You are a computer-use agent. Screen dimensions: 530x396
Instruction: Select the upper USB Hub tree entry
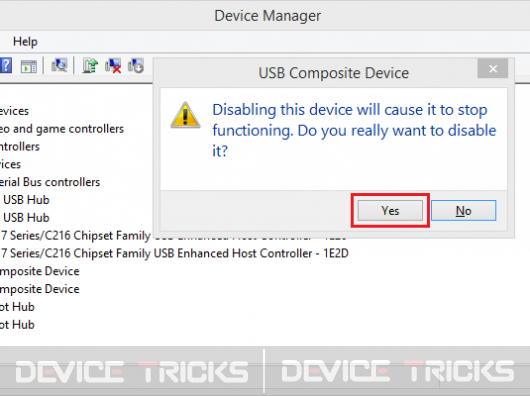click(x=26, y=200)
